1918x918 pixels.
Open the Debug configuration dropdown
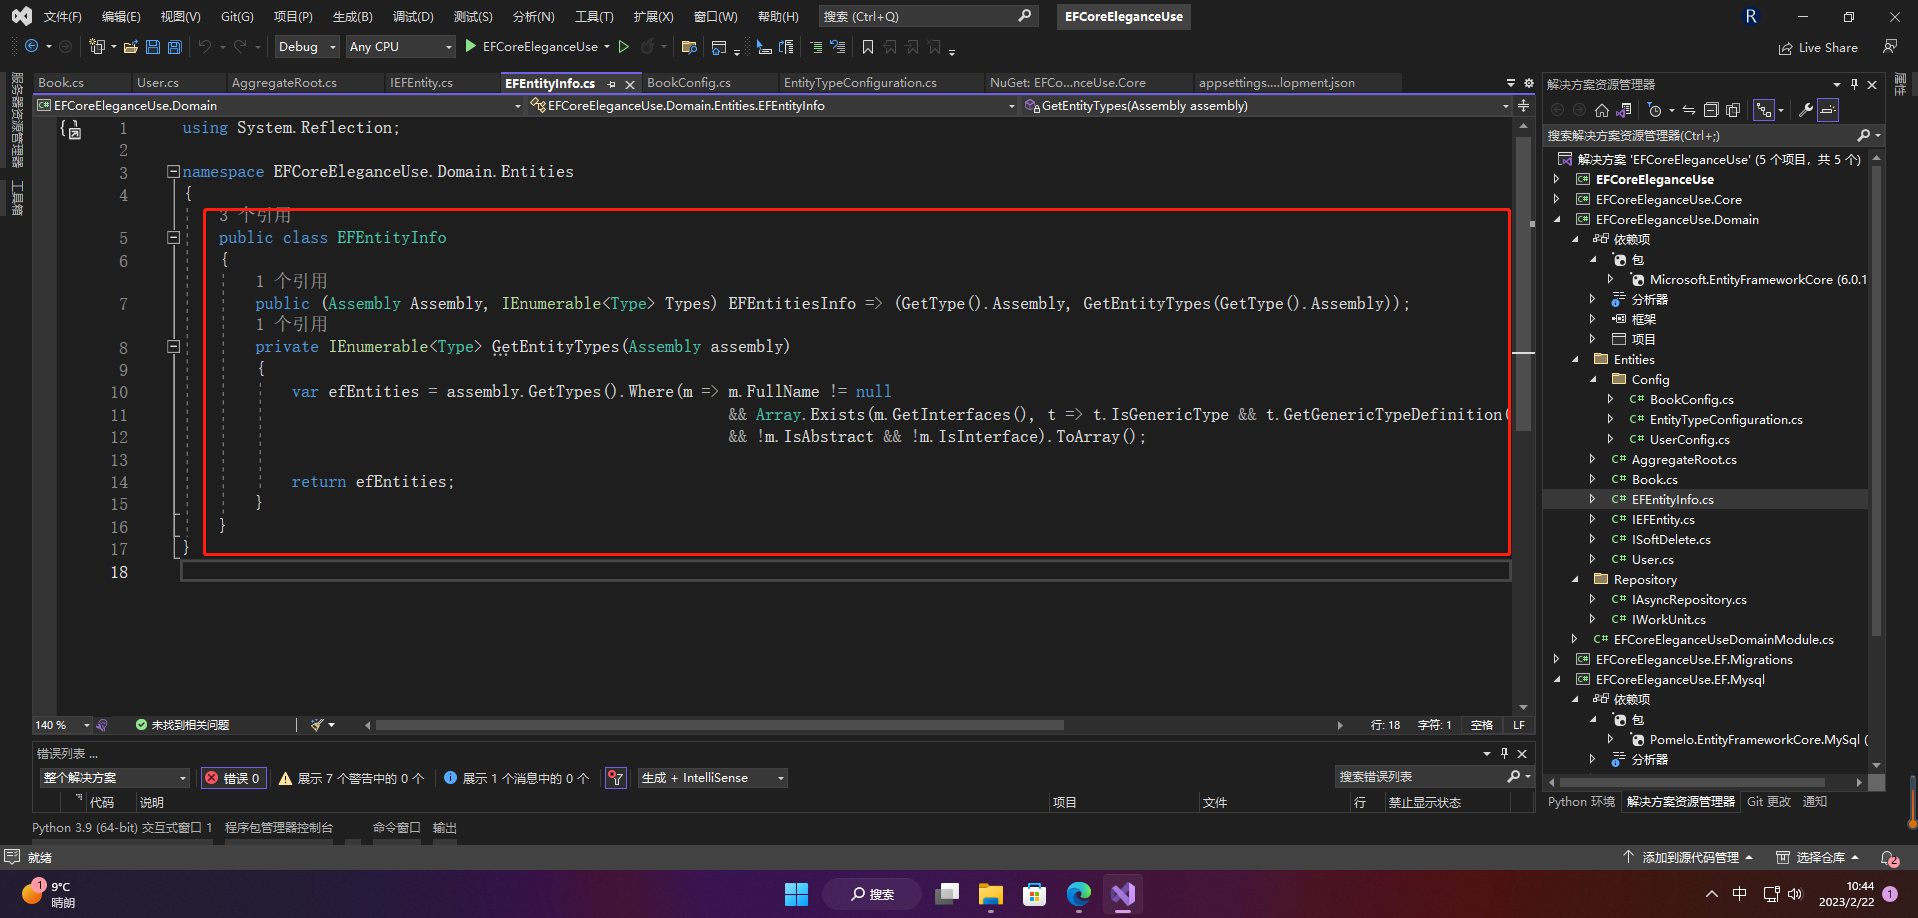coord(306,47)
